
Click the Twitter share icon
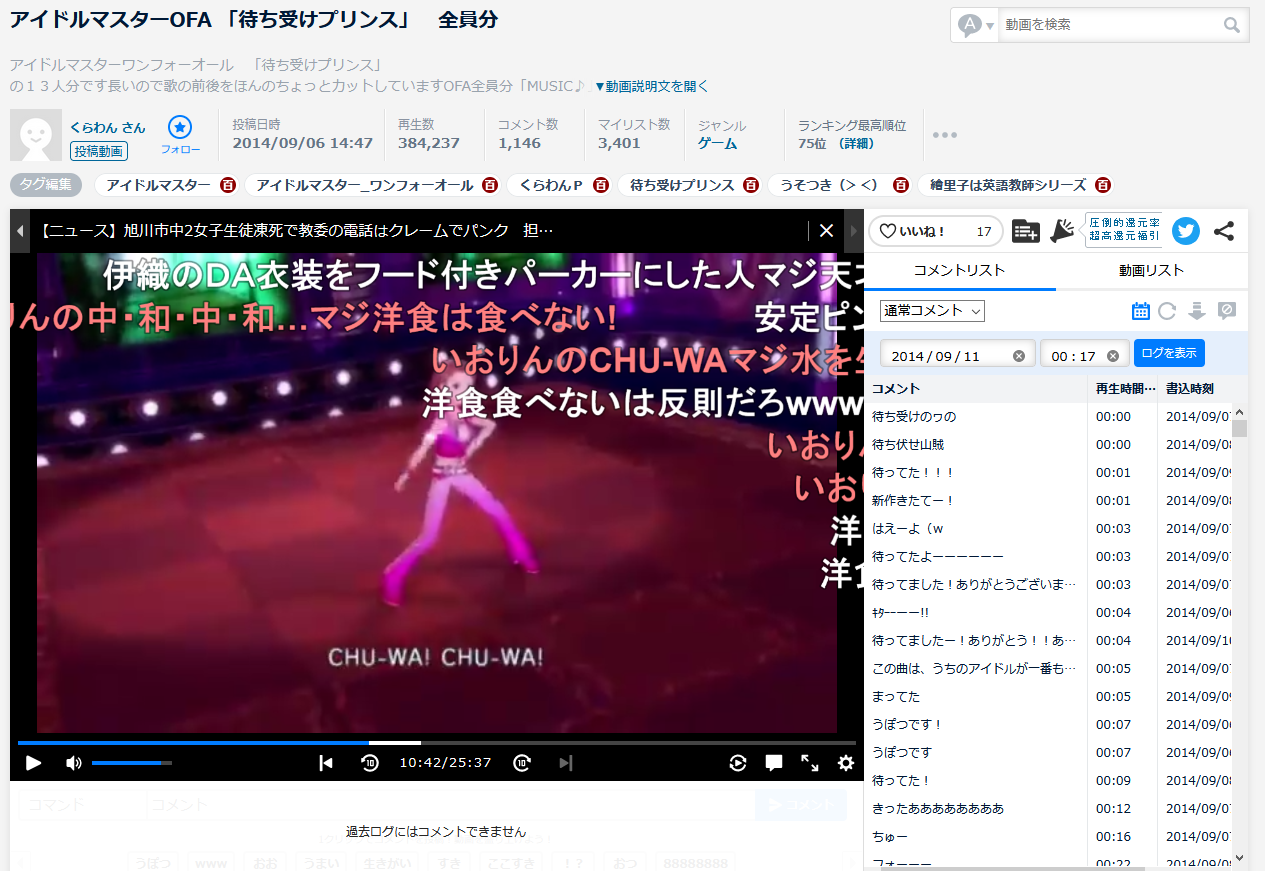point(1186,231)
